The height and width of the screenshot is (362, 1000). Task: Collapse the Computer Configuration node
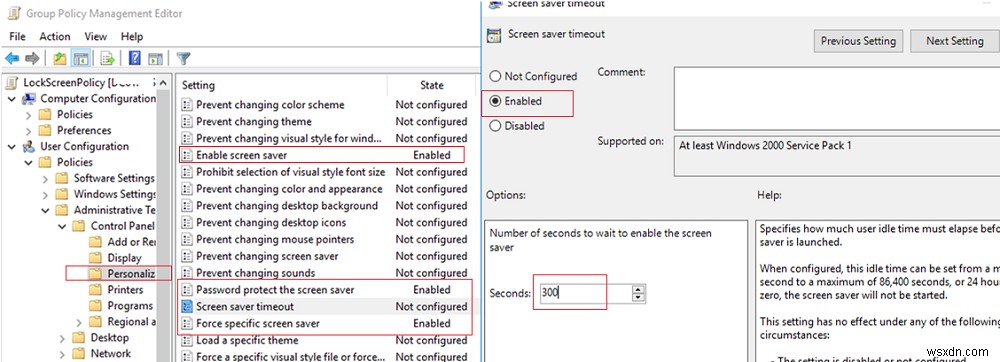tap(12, 99)
